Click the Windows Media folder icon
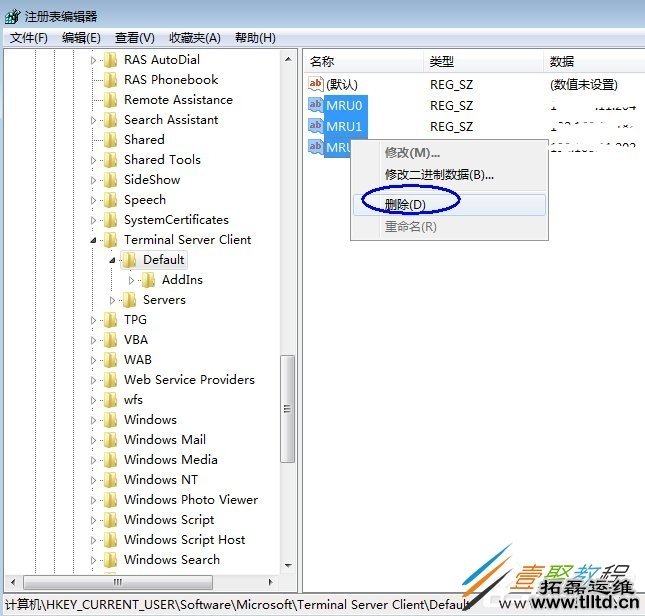This screenshot has height=616, width=645. click(x=110, y=460)
